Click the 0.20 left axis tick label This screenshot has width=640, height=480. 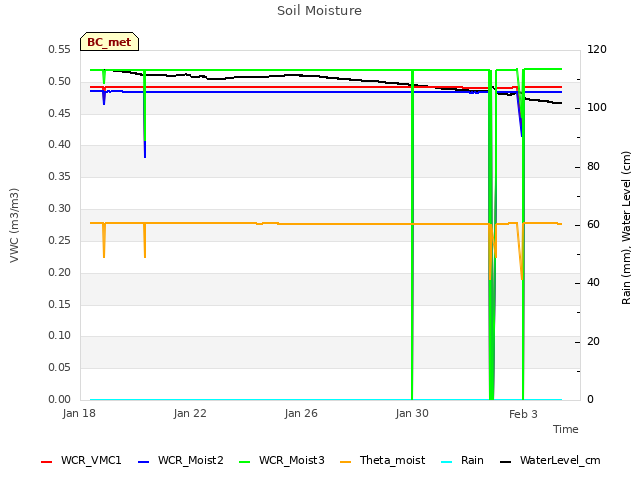click(60, 272)
